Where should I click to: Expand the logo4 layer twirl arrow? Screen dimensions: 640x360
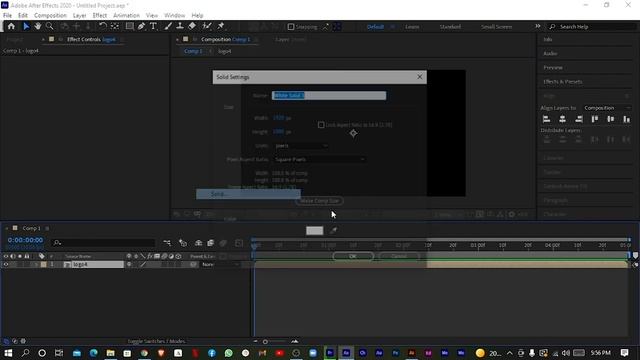coord(36,264)
